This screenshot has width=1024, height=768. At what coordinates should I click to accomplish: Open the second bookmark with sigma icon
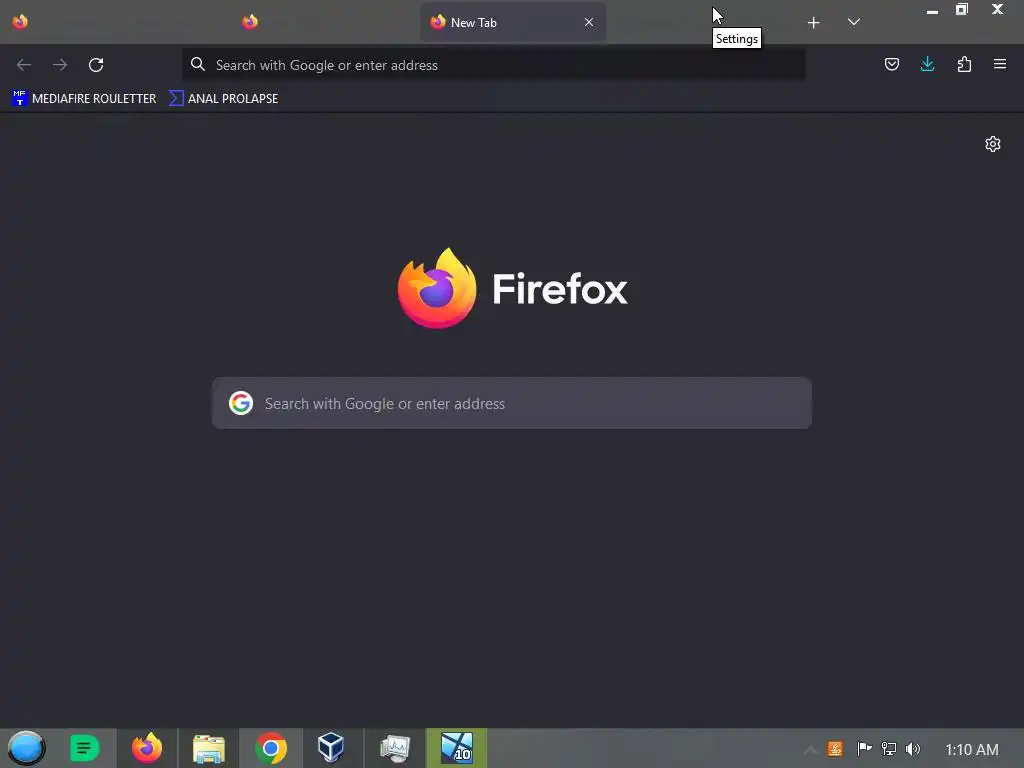click(x=223, y=99)
